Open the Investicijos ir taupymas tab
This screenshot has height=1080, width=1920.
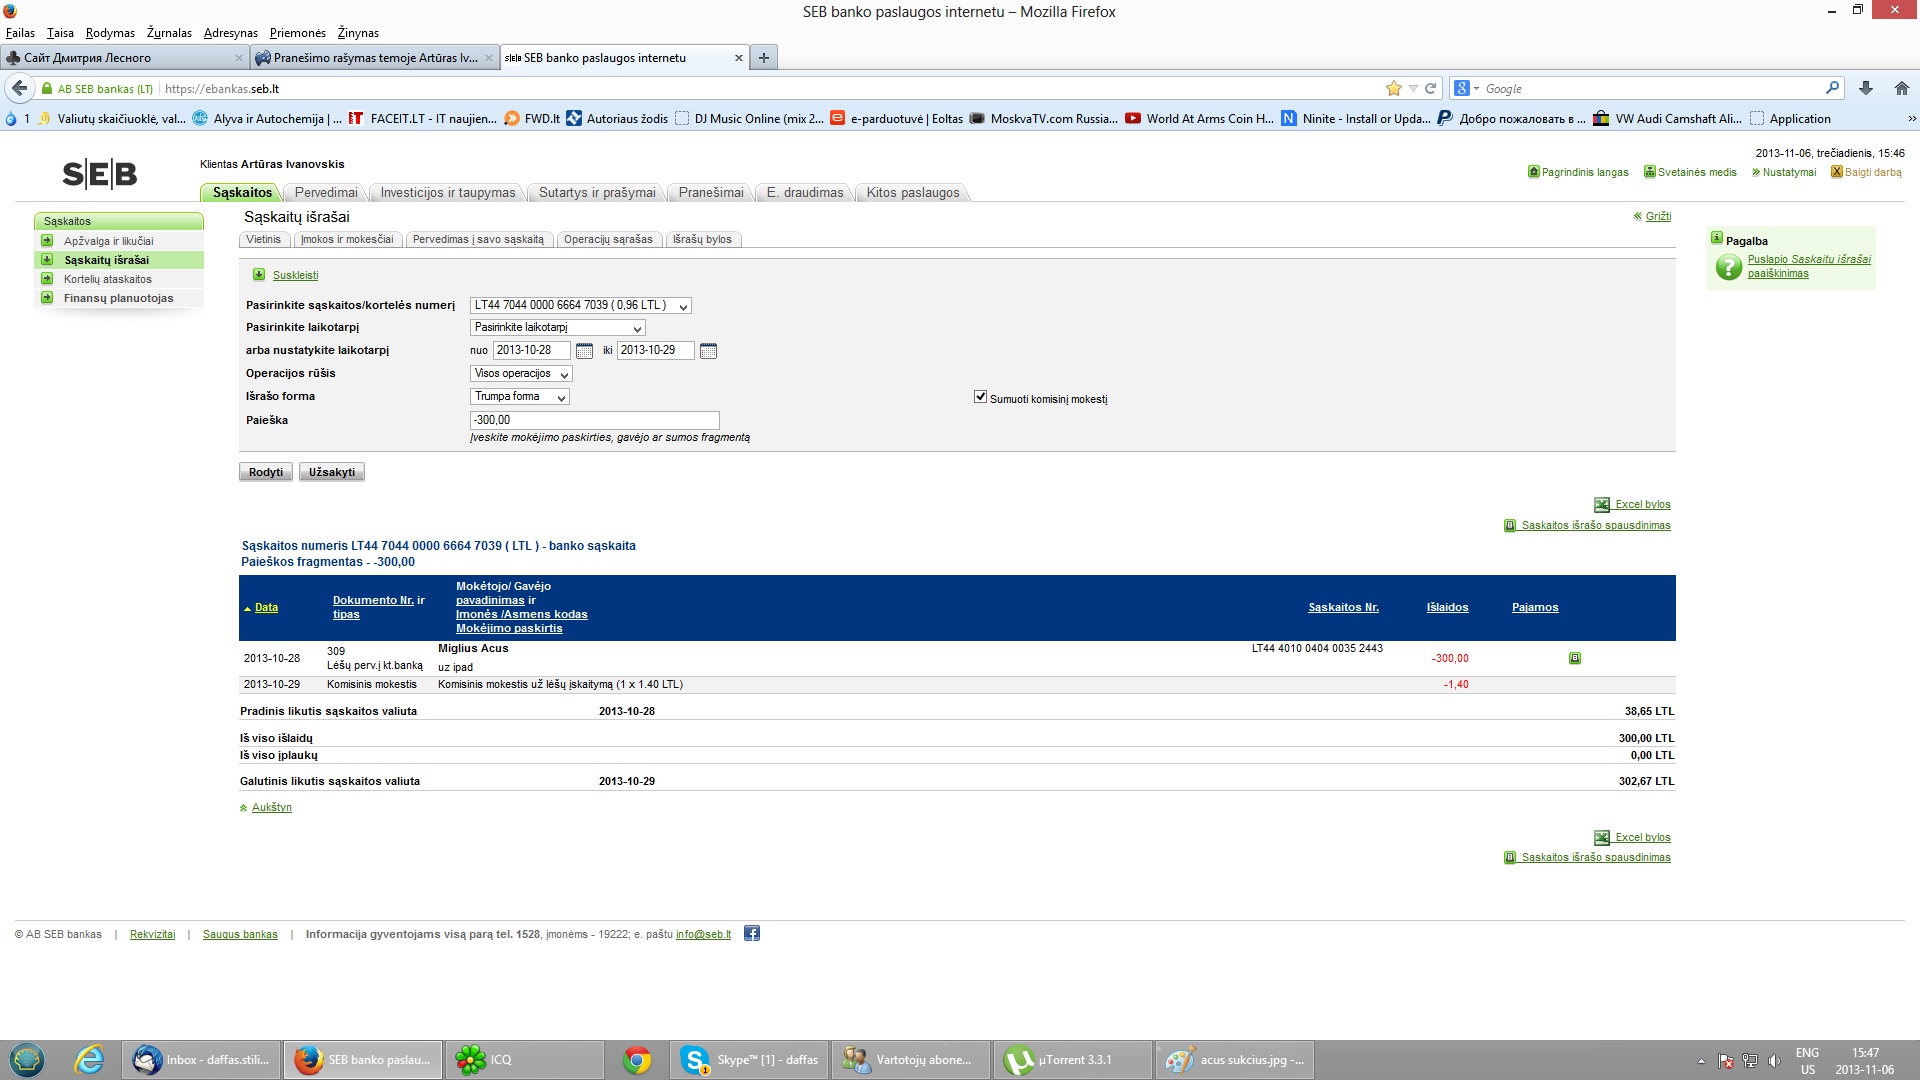(x=448, y=193)
